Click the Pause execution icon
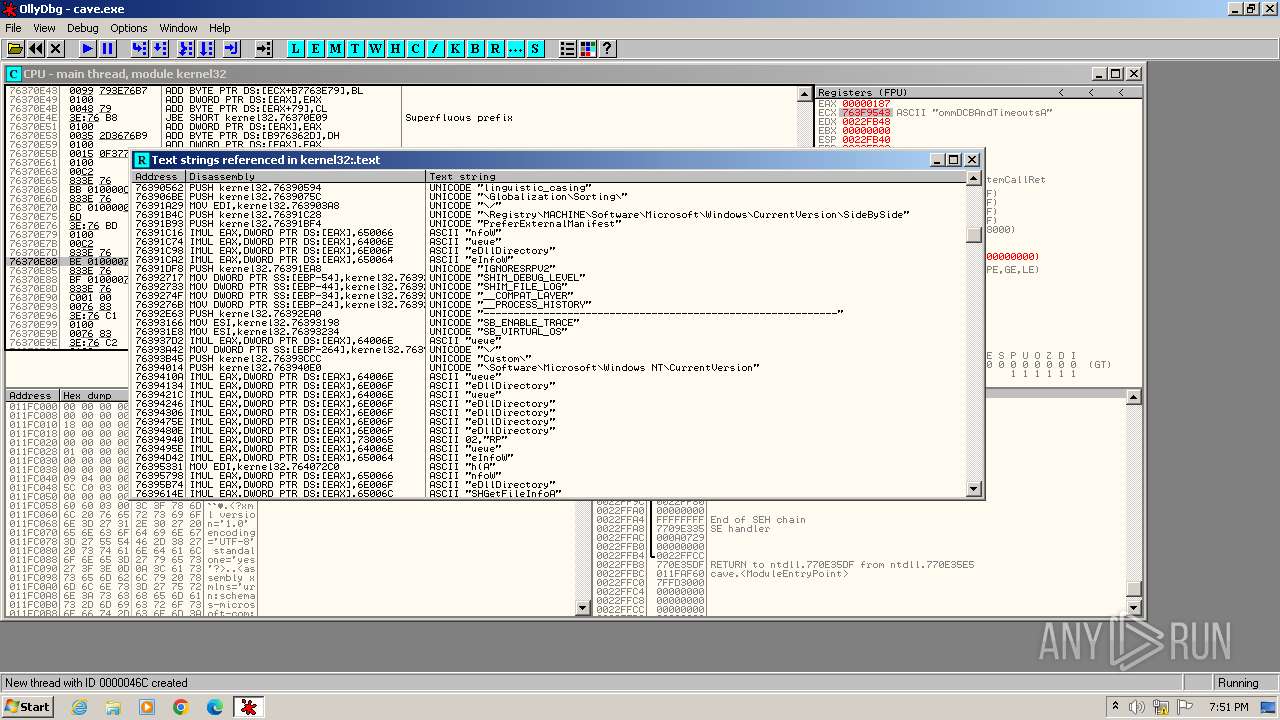Image resolution: width=1280 pixels, height=720 pixels. click(108, 48)
